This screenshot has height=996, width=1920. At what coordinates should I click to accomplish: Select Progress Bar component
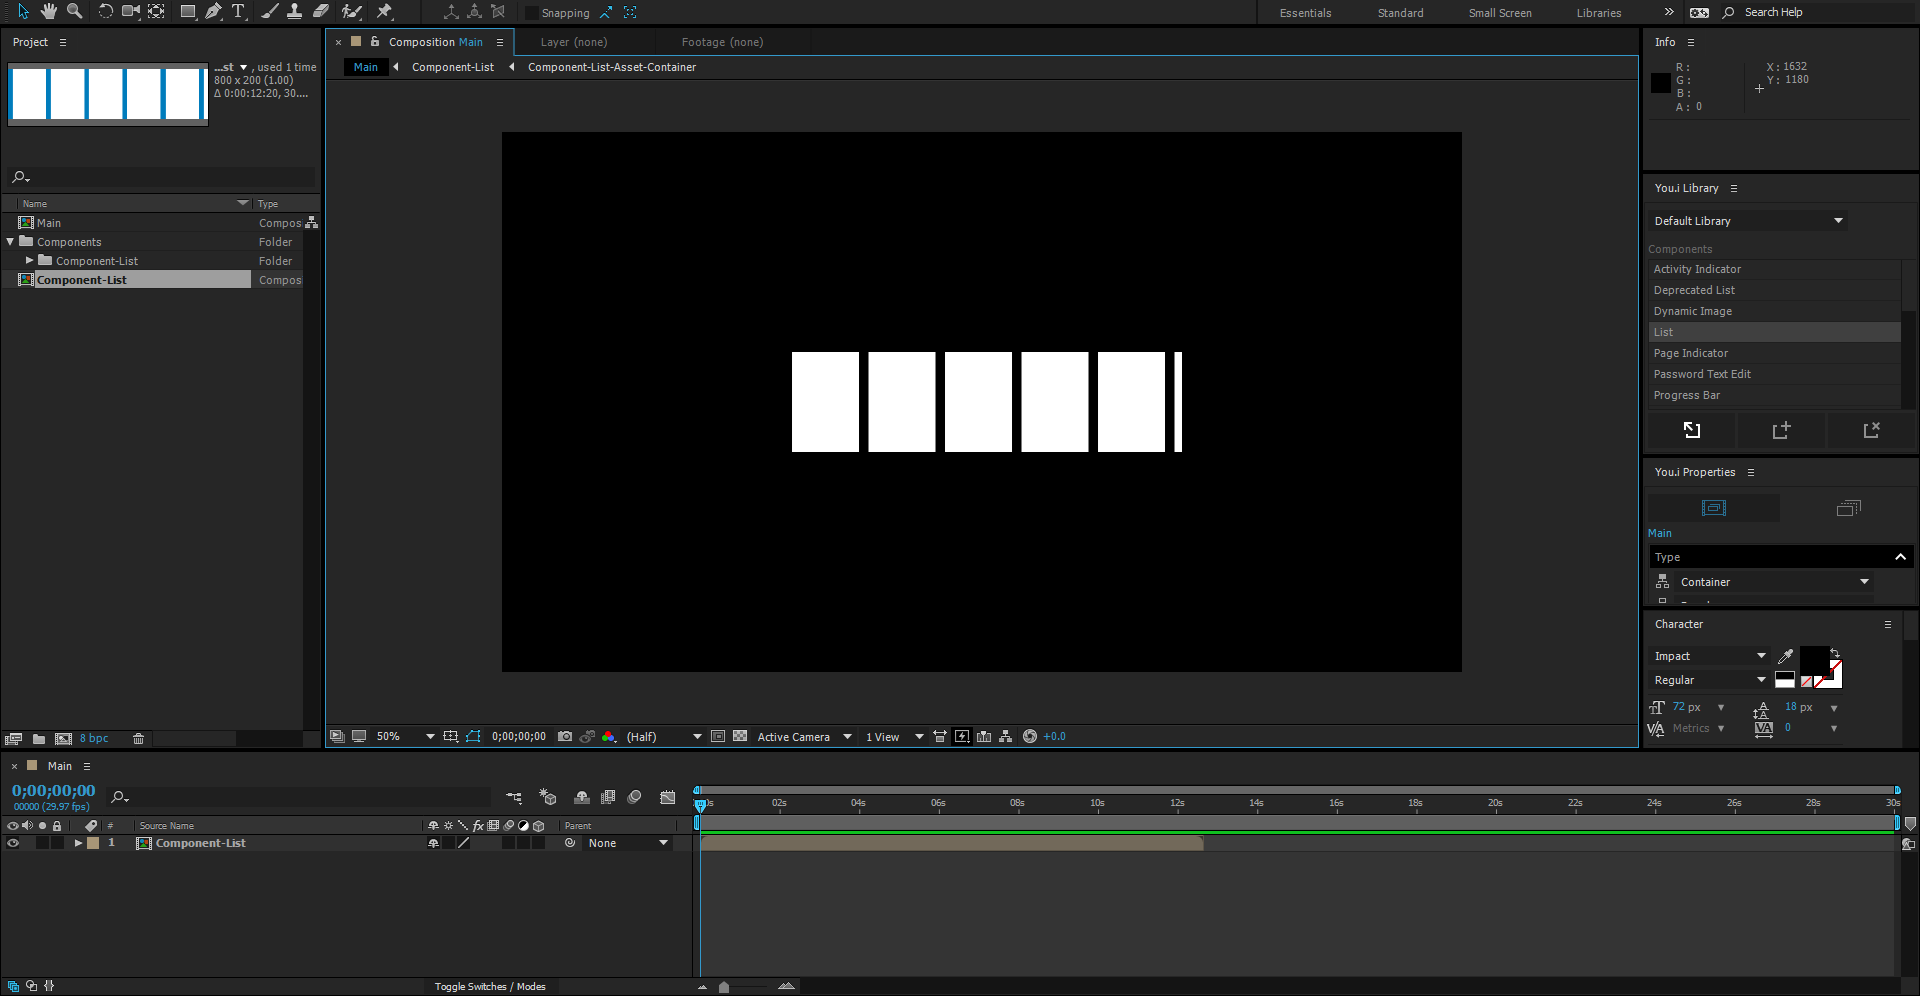[1774, 395]
